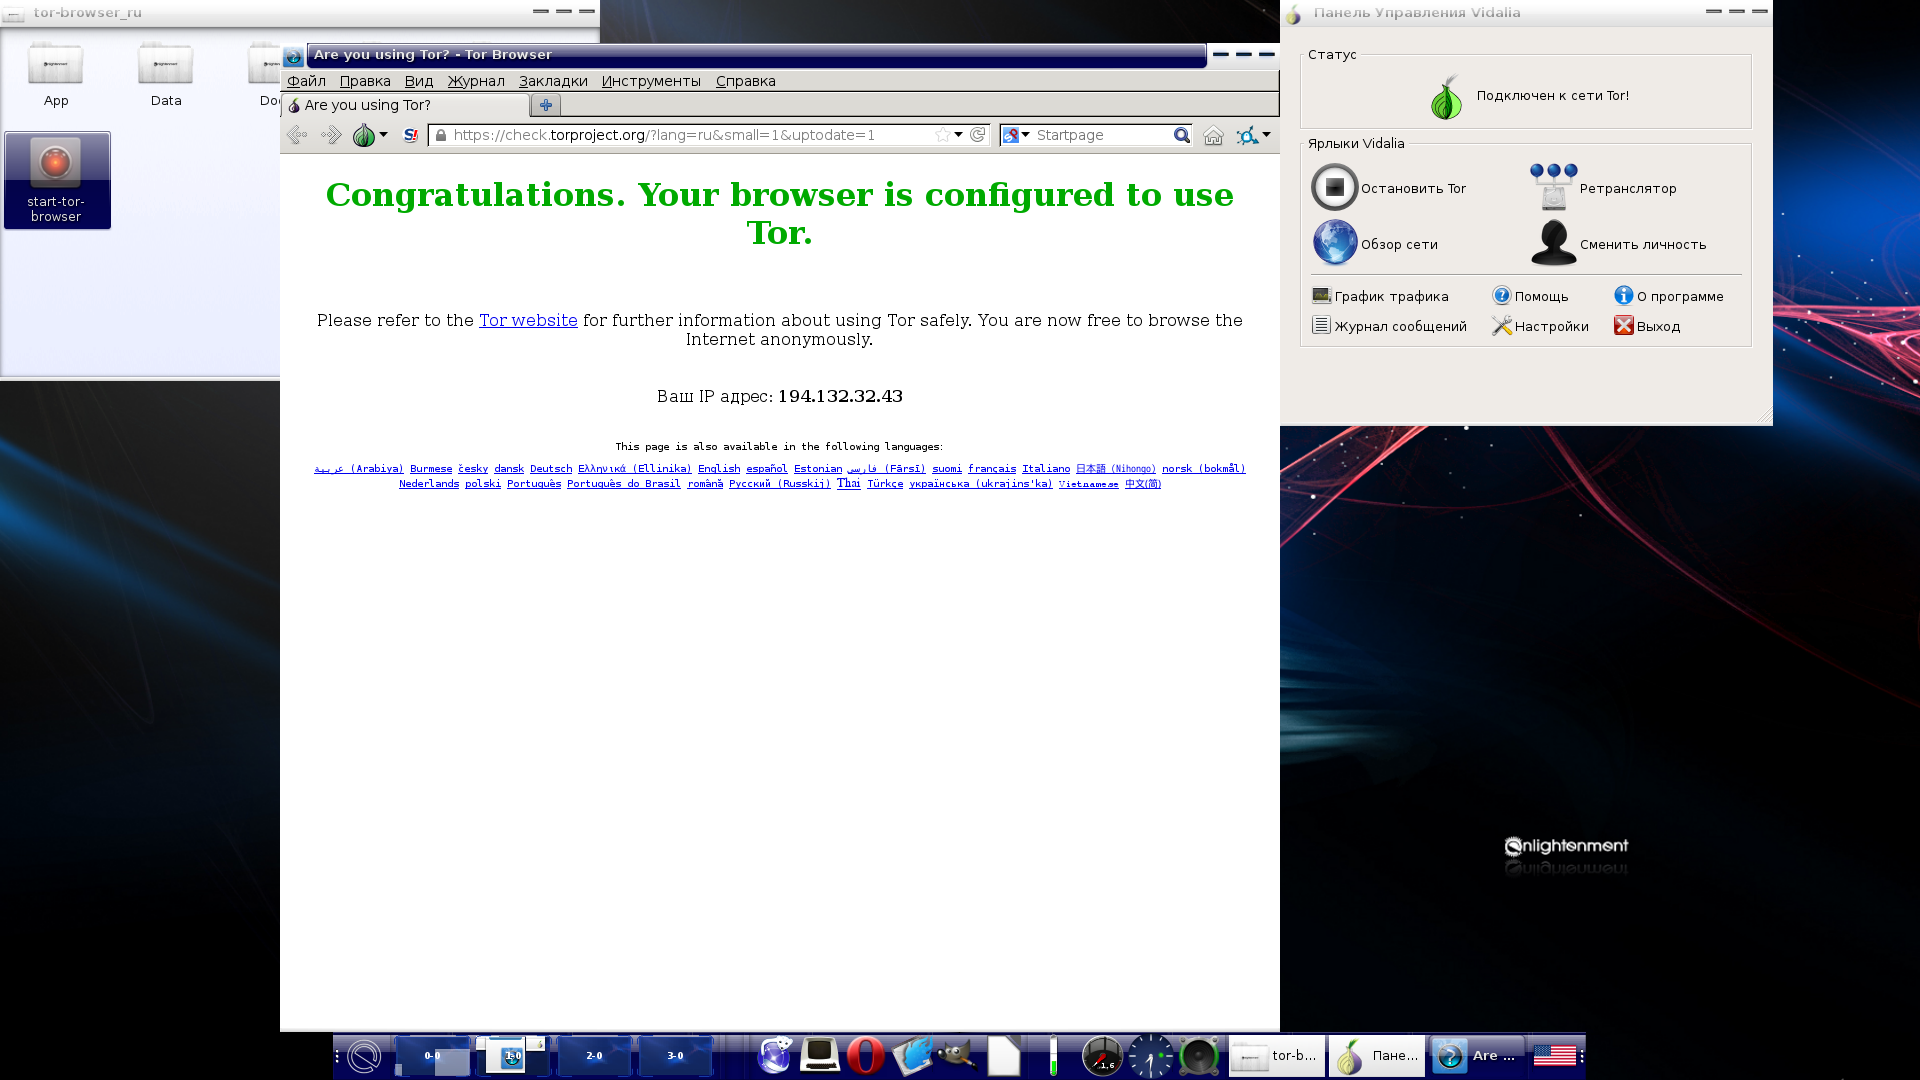Switch page language to Italiano

click(x=1046, y=469)
